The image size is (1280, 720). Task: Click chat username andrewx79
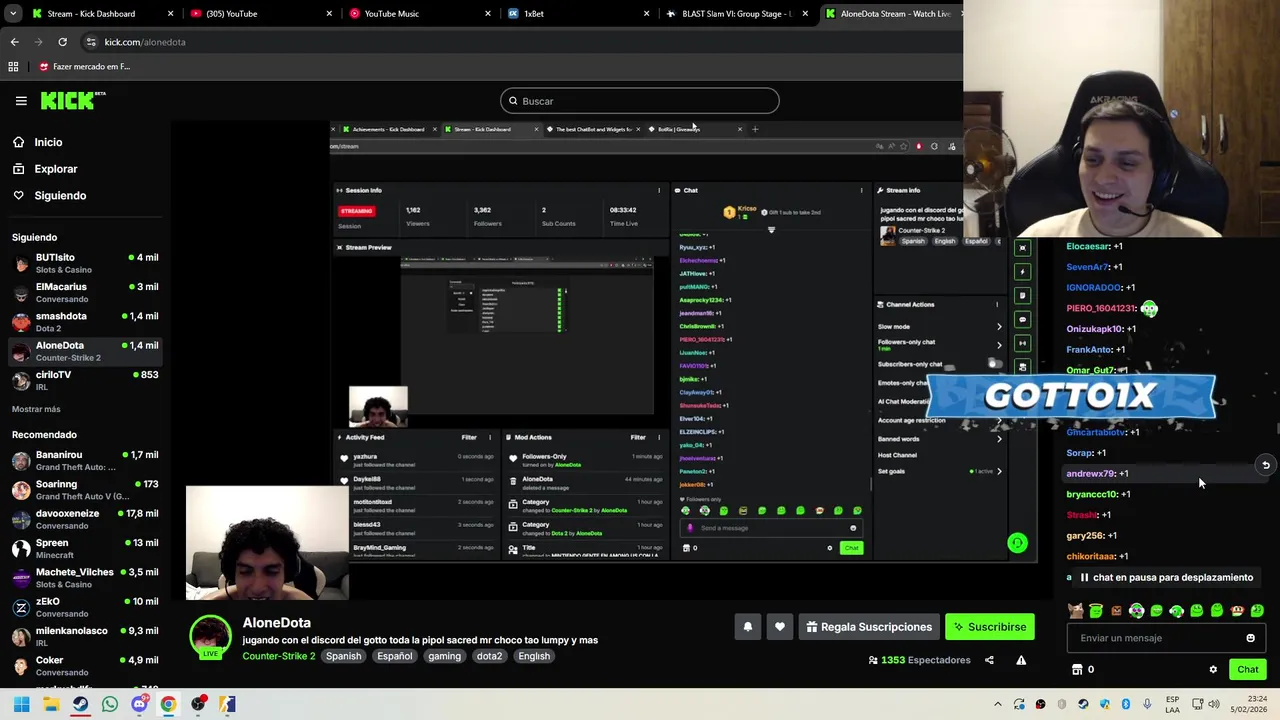[1090, 473]
